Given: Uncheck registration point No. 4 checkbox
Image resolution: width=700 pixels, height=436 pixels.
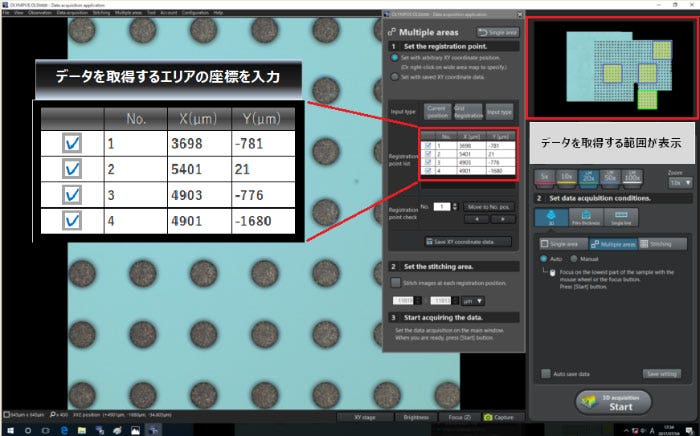Looking at the screenshot, I should pyautogui.click(x=429, y=170).
